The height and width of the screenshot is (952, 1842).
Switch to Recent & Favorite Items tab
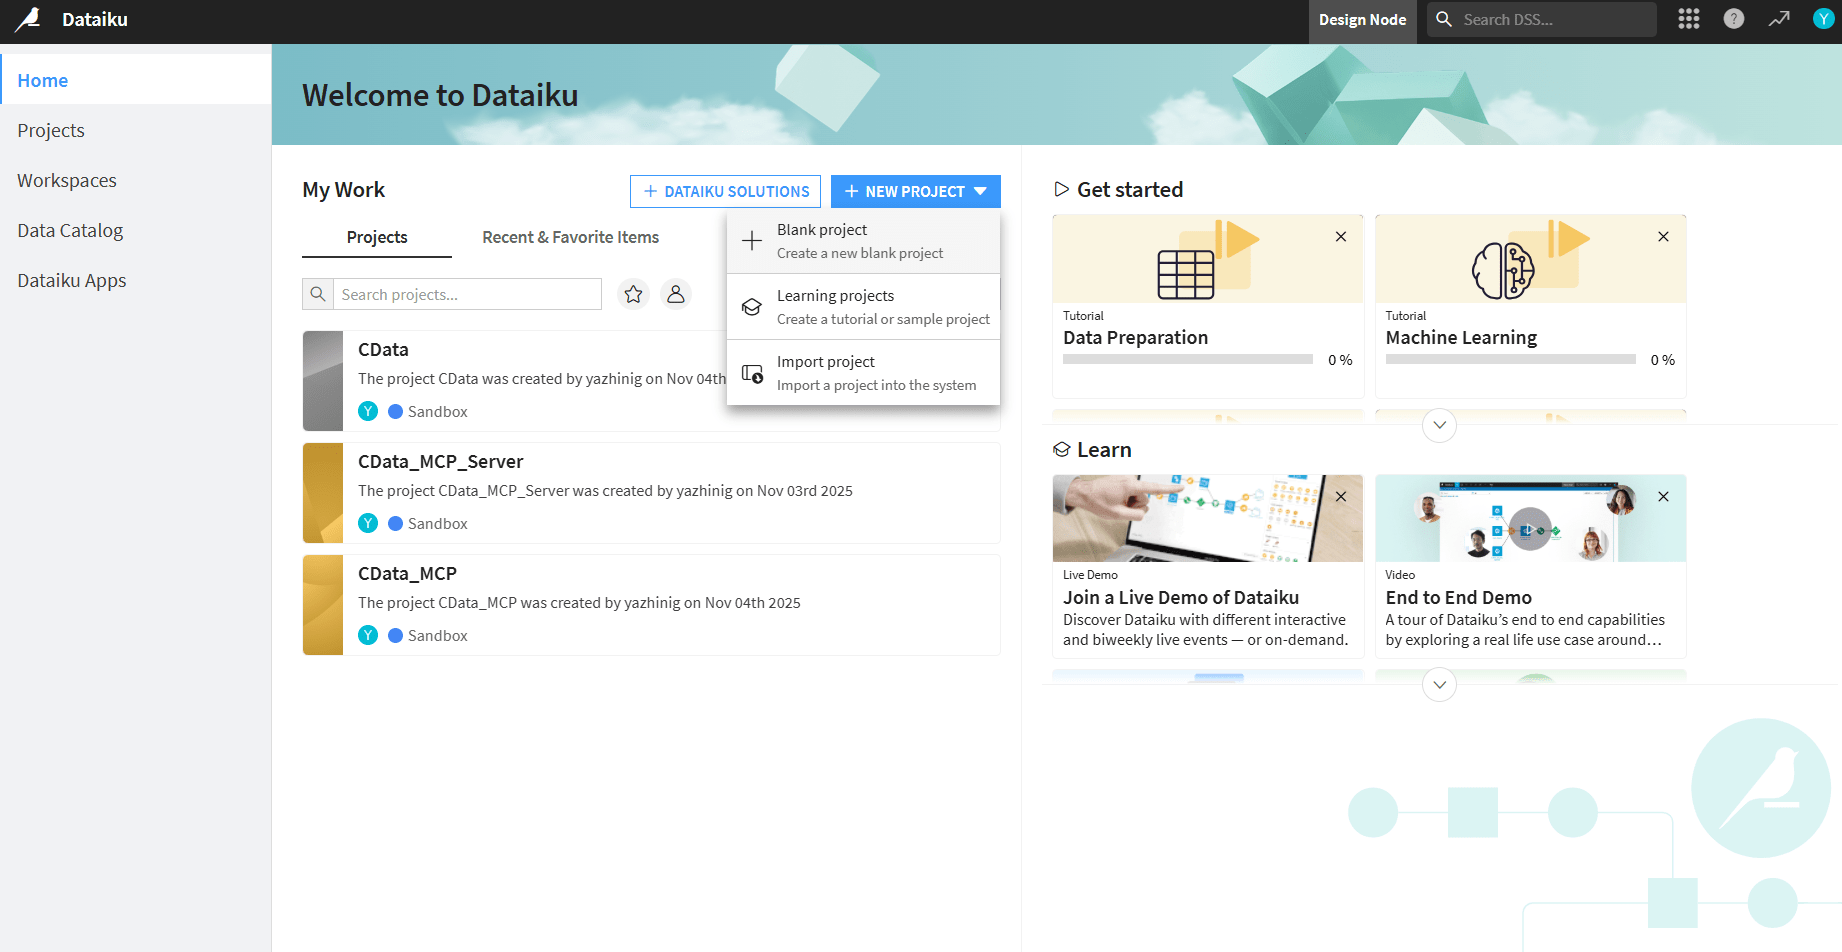point(570,237)
